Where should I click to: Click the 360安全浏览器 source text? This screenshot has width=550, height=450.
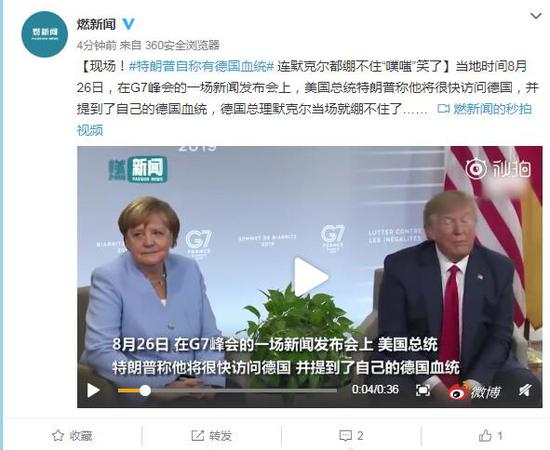pos(182,45)
